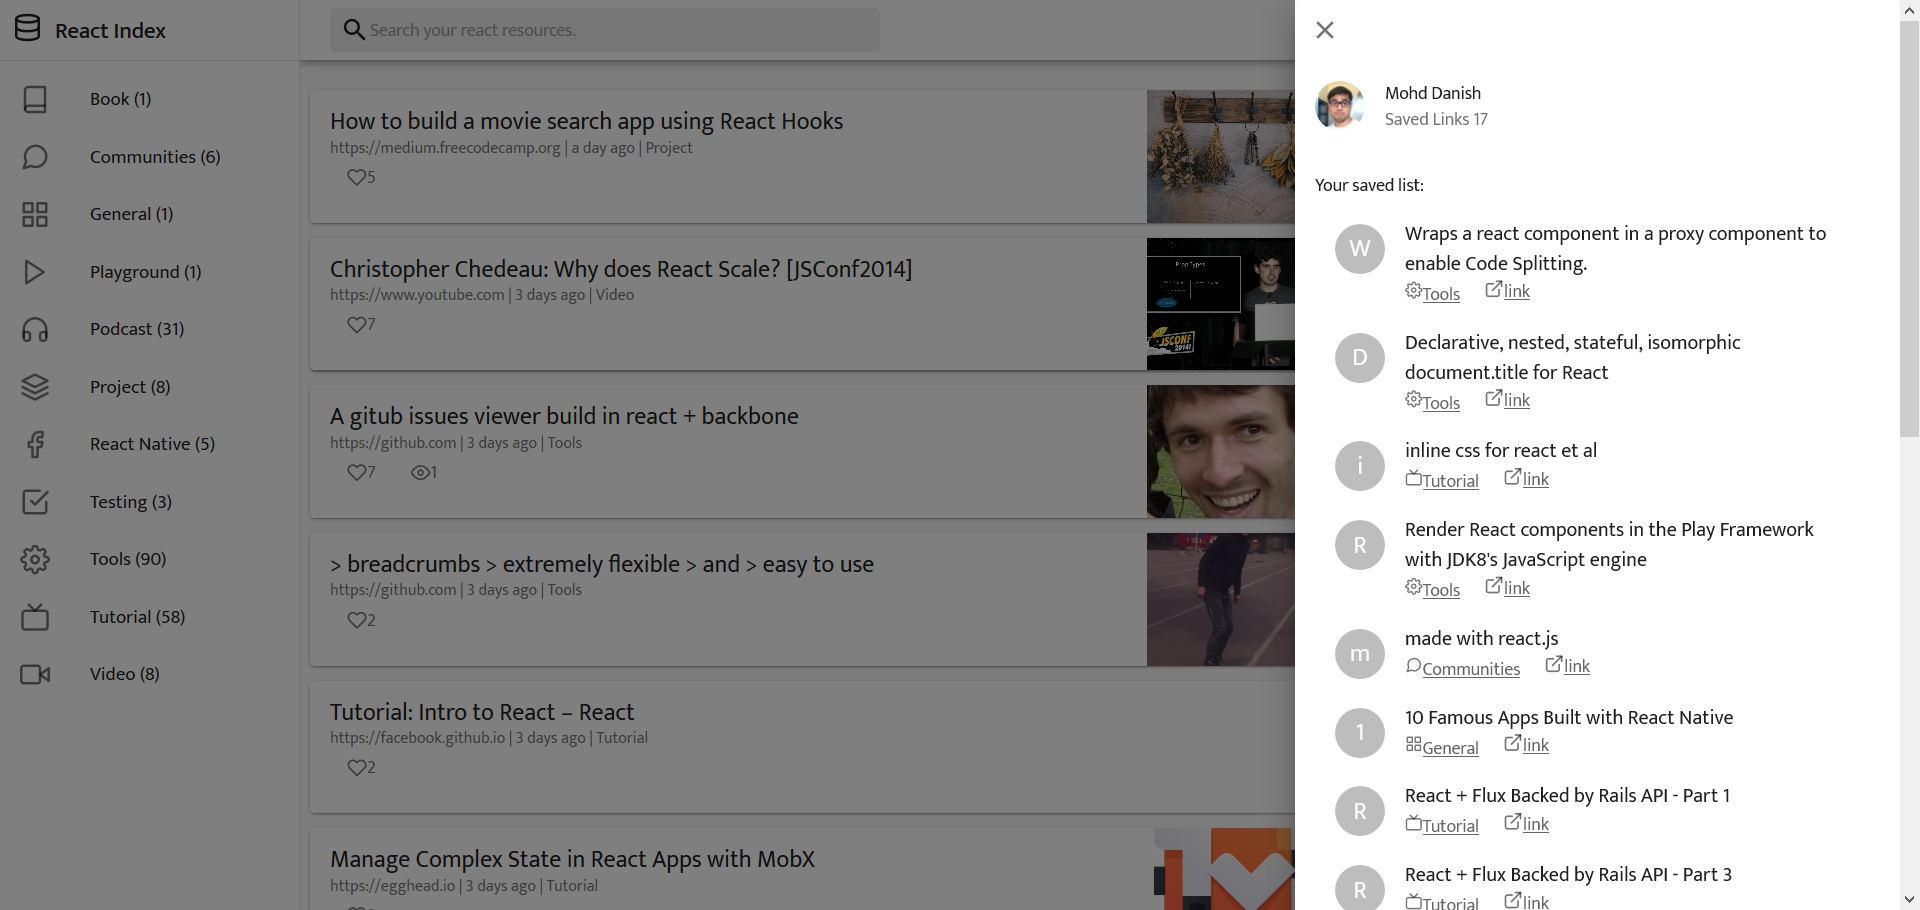Open link for Rails API - Part 1
The height and width of the screenshot is (910, 1920).
(1527, 824)
